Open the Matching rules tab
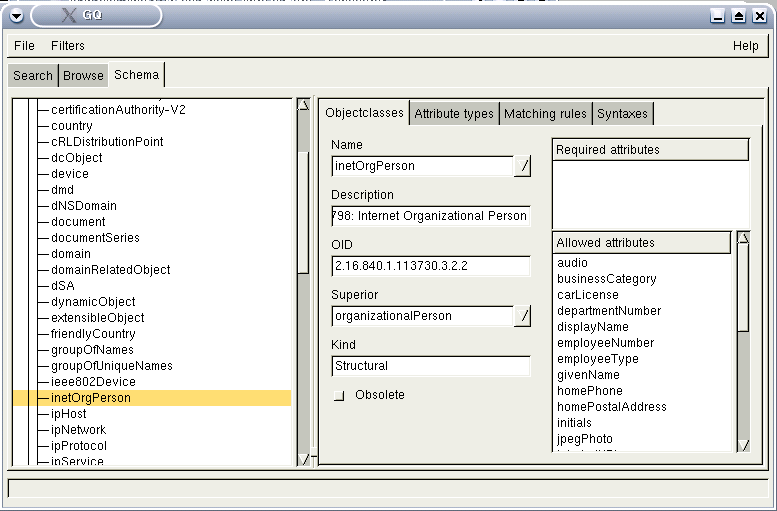The width and height of the screenshot is (777, 511). [545, 114]
